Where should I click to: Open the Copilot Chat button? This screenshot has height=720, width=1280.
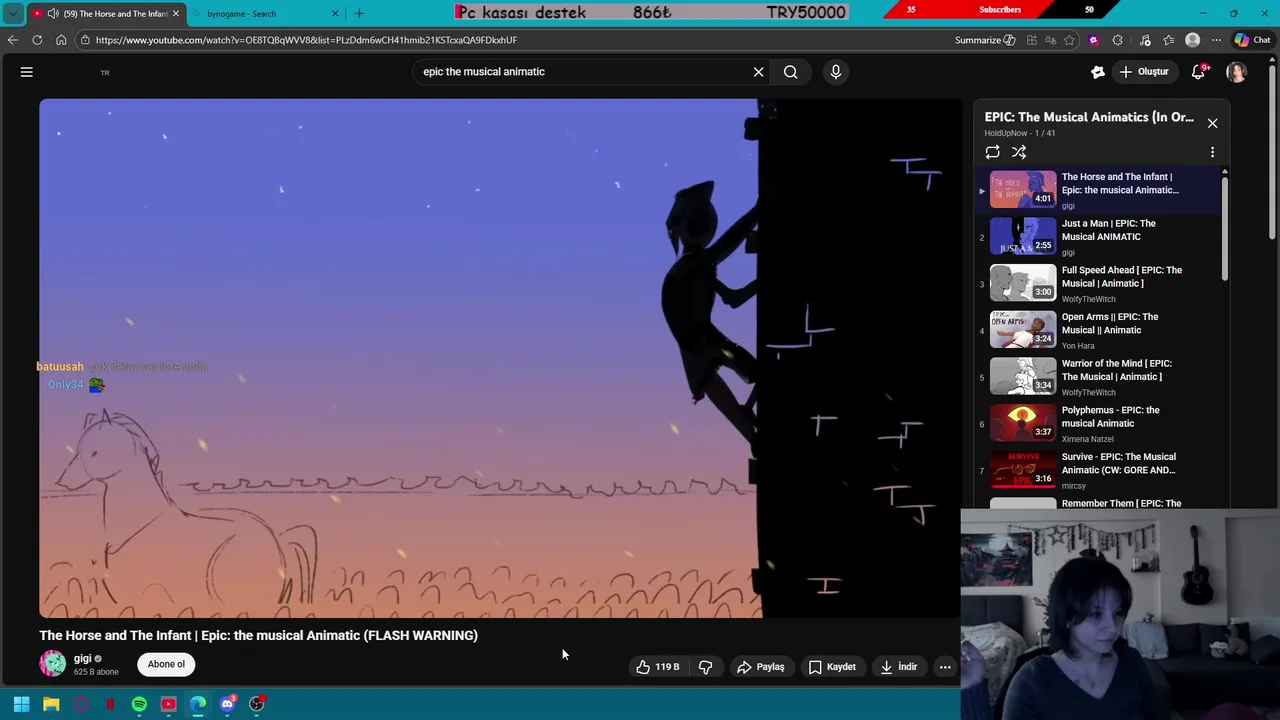click(x=1252, y=40)
